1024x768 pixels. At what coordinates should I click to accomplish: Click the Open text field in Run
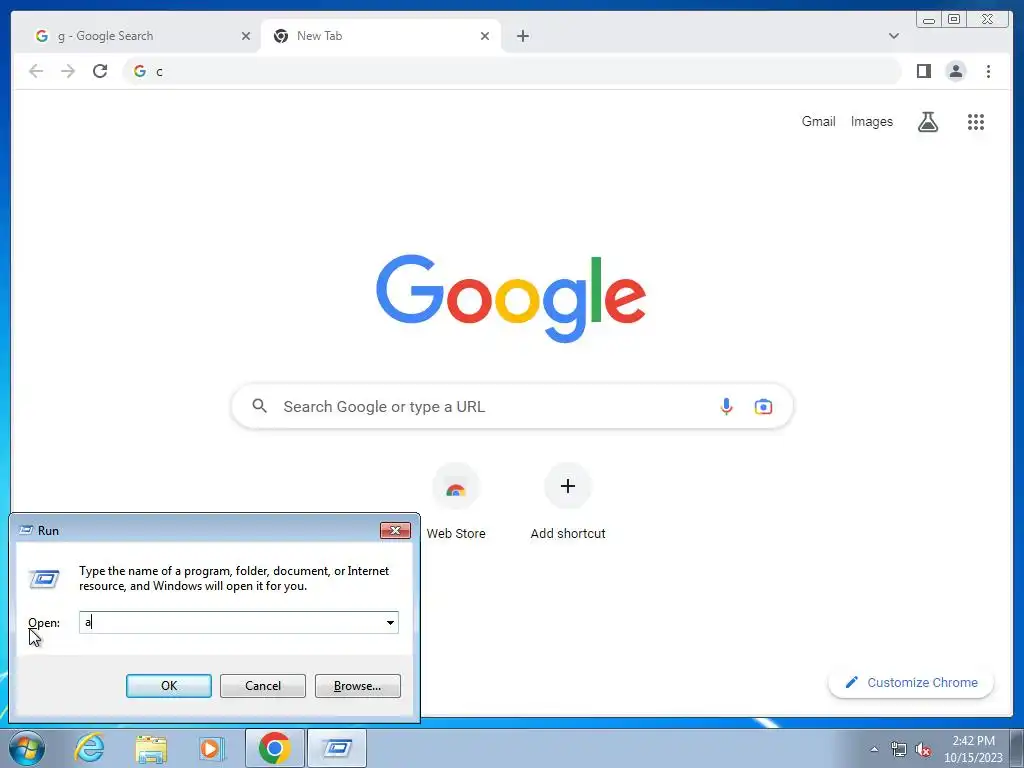coord(232,622)
